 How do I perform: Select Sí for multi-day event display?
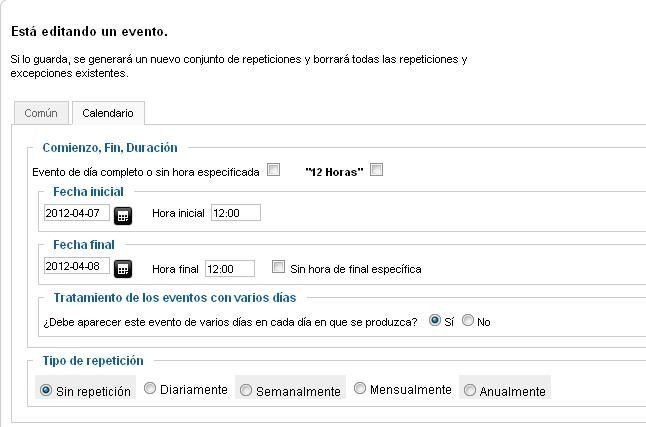(435, 320)
